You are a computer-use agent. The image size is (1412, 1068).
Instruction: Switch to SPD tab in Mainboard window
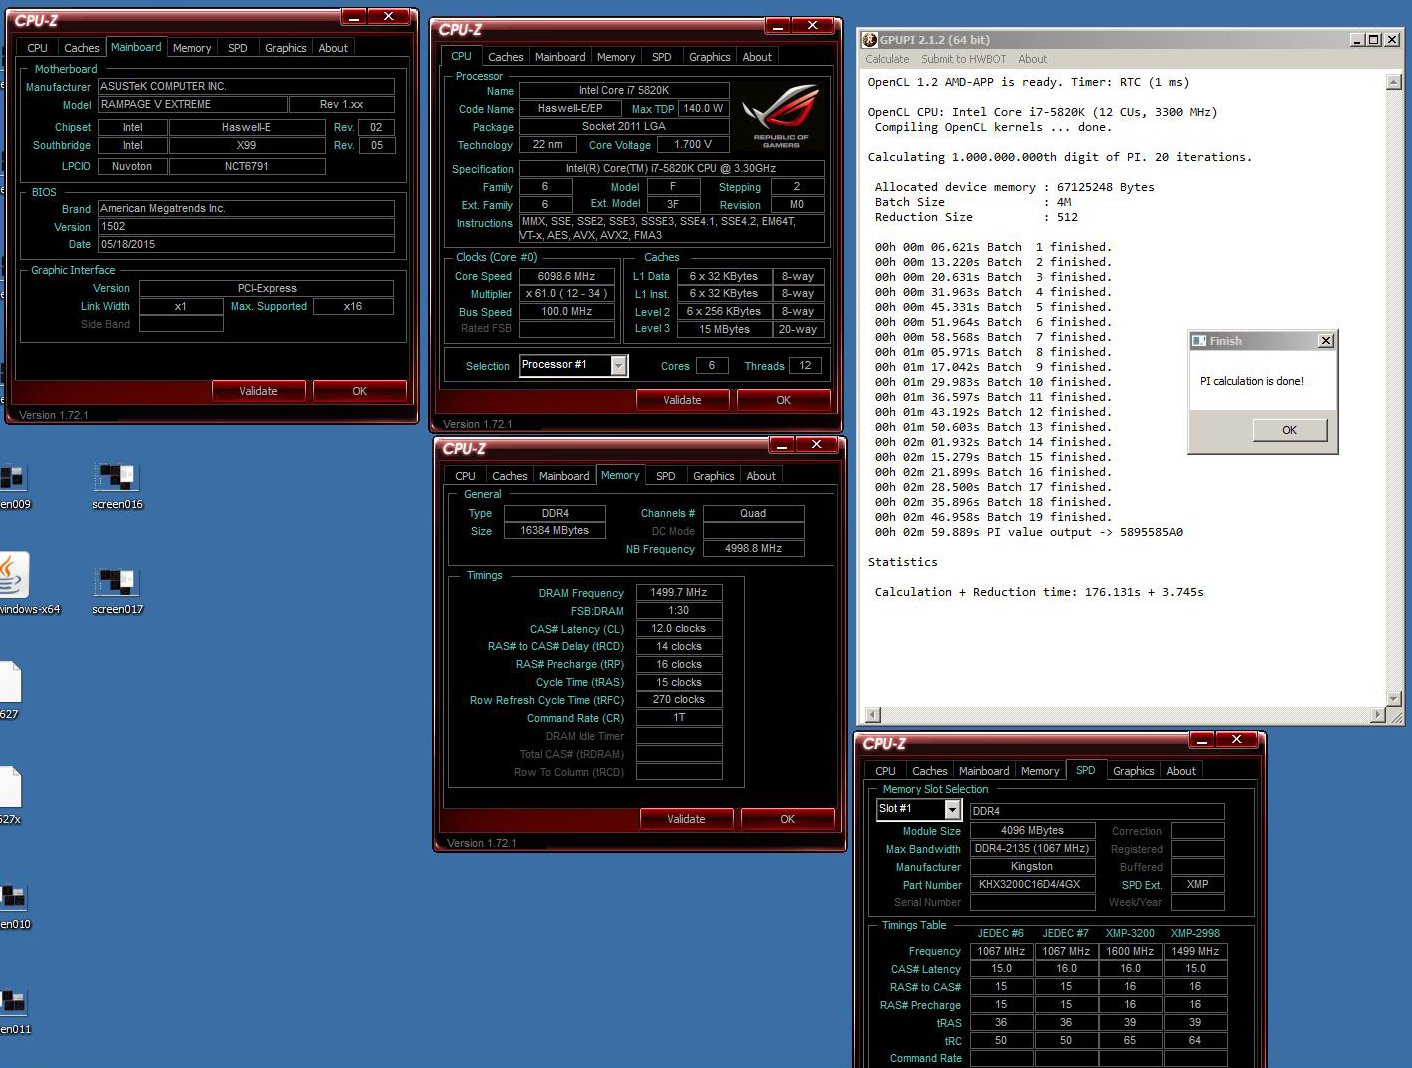(238, 48)
